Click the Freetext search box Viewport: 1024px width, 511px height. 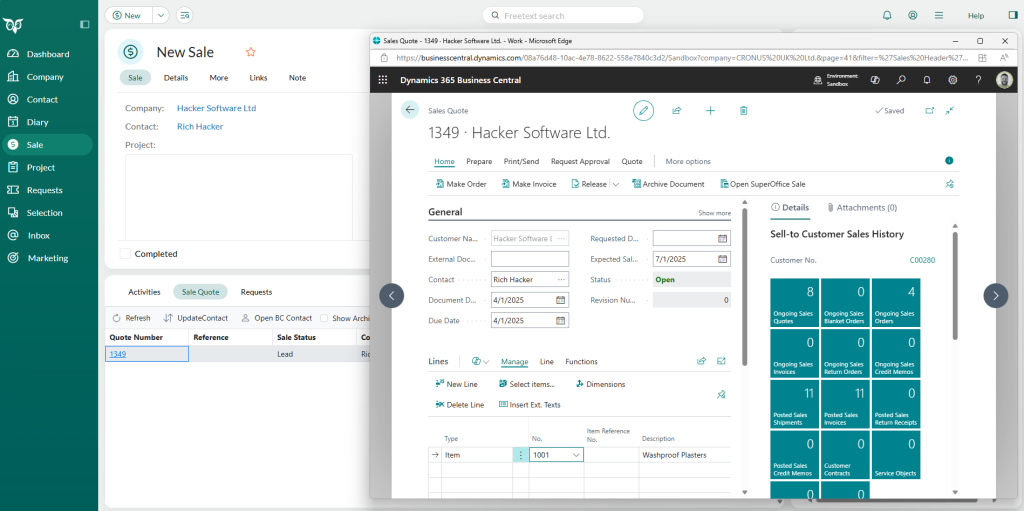click(x=563, y=15)
